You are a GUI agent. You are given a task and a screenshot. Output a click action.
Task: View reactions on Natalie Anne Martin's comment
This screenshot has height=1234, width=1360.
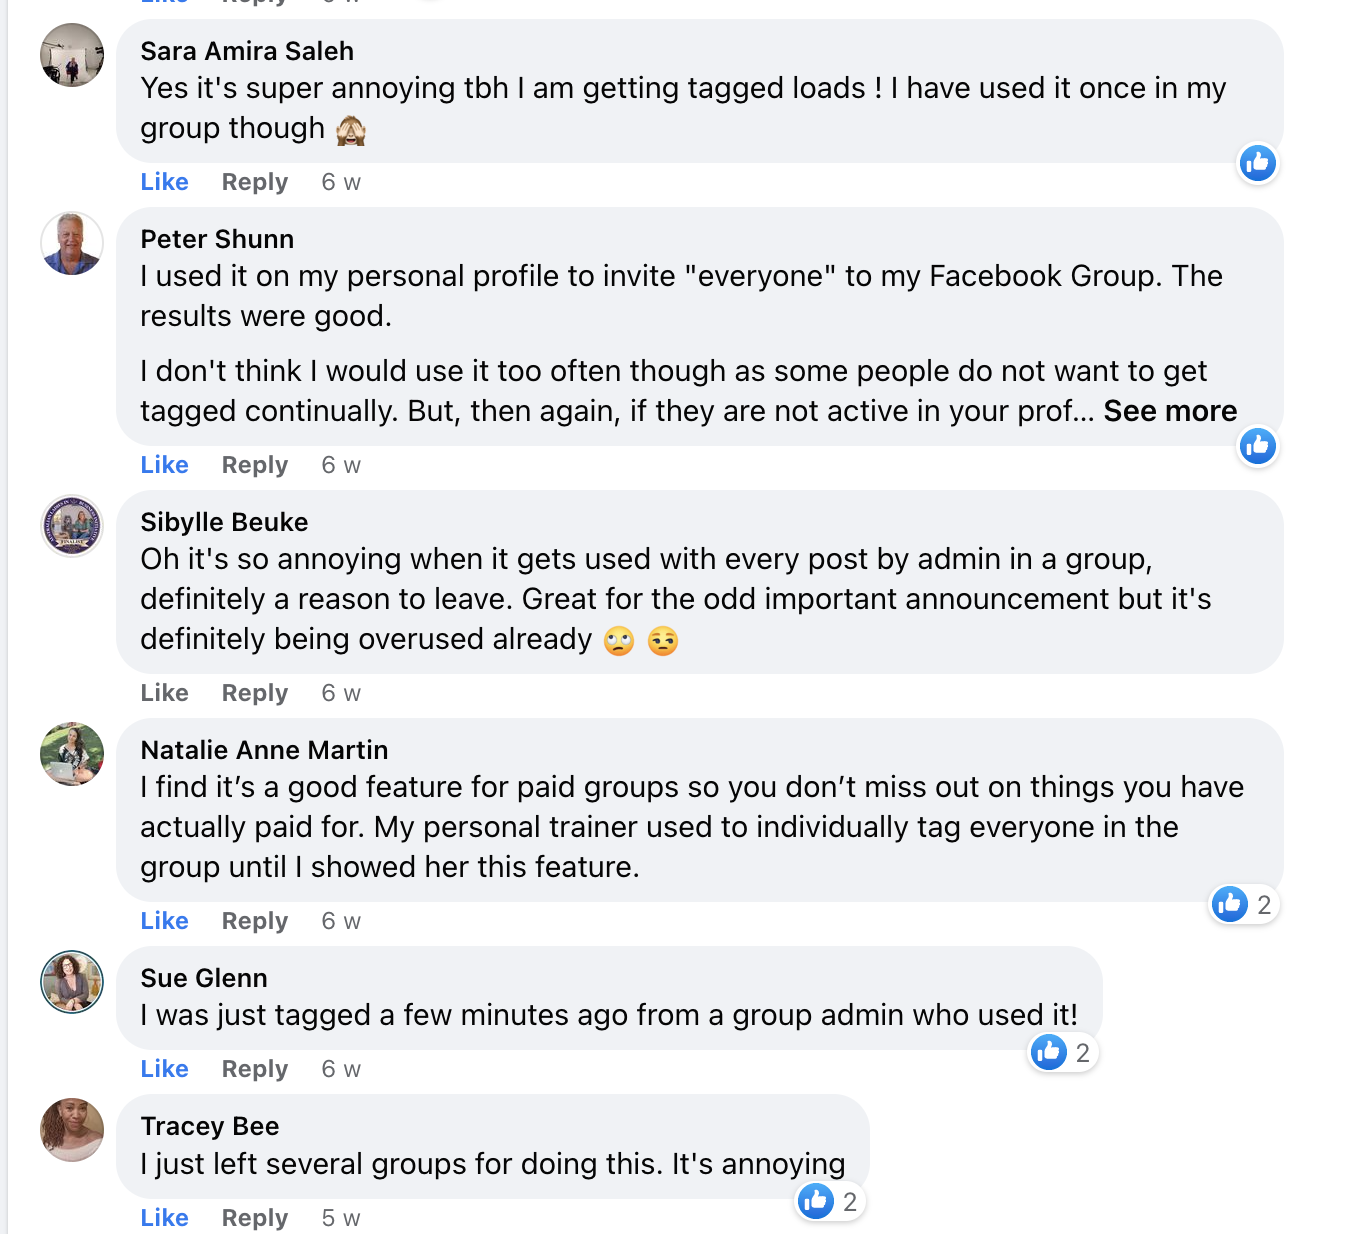(x=1242, y=905)
